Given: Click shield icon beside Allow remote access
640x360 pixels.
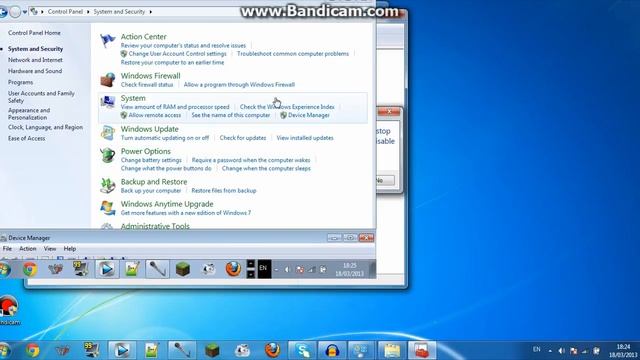Looking at the screenshot, I should click(x=124, y=115).
